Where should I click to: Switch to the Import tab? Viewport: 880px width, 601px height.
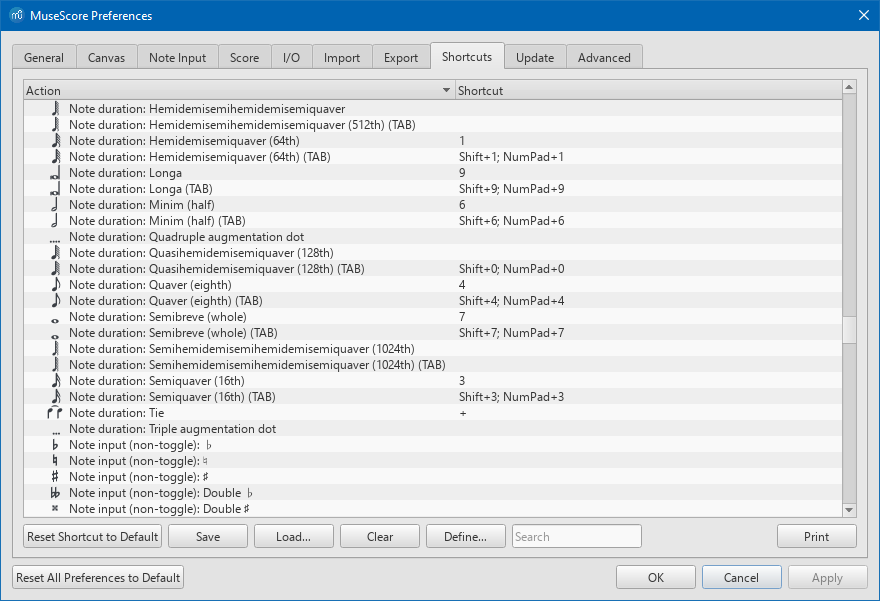coord(342,58)
